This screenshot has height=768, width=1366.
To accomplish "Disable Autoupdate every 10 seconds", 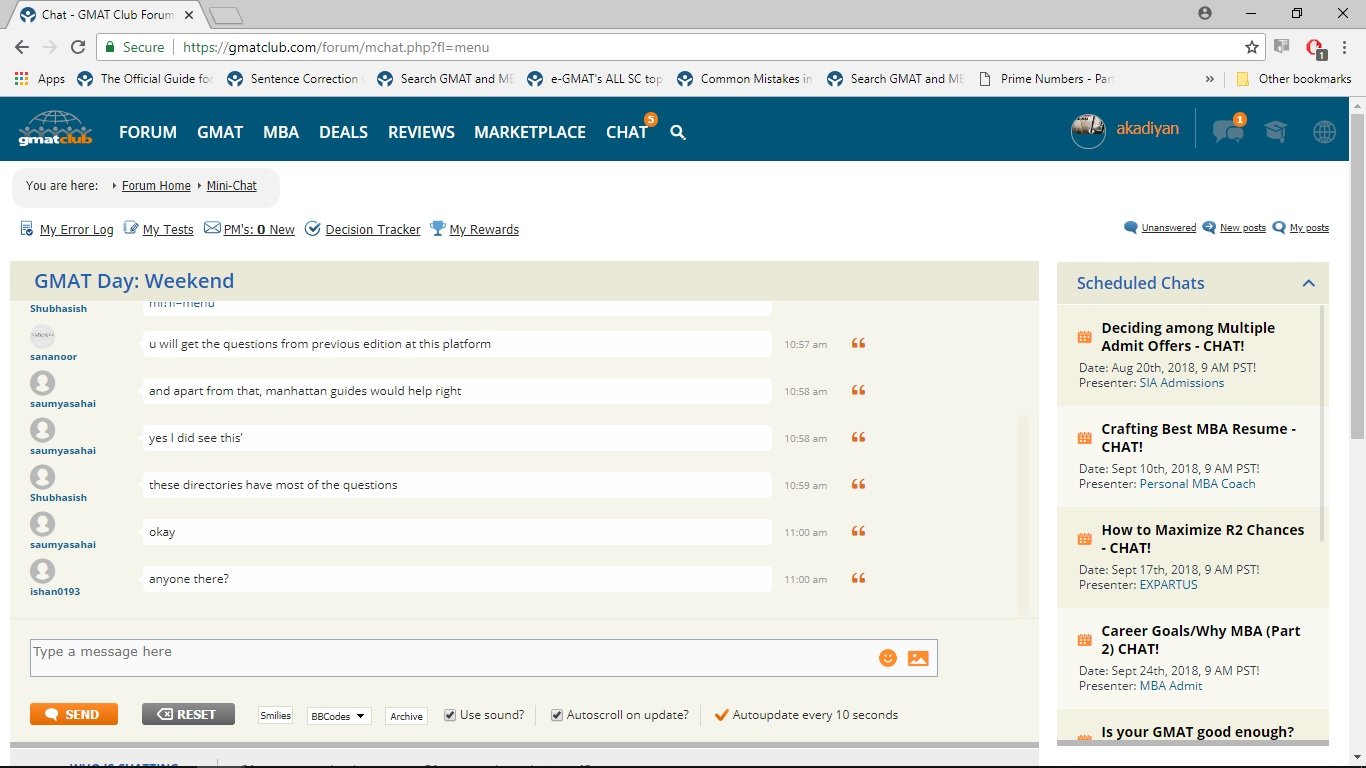I will (722, 714).
